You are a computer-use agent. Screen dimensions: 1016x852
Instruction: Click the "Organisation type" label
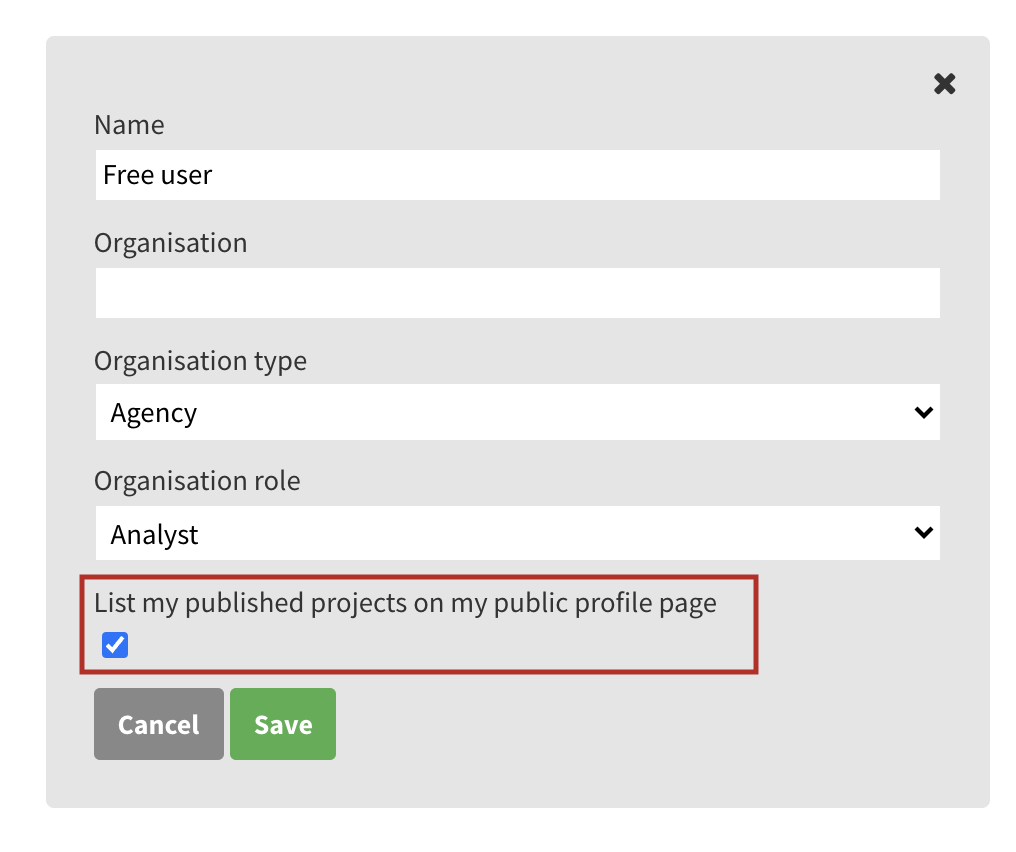pyautogui.click(x=200, y=361)
